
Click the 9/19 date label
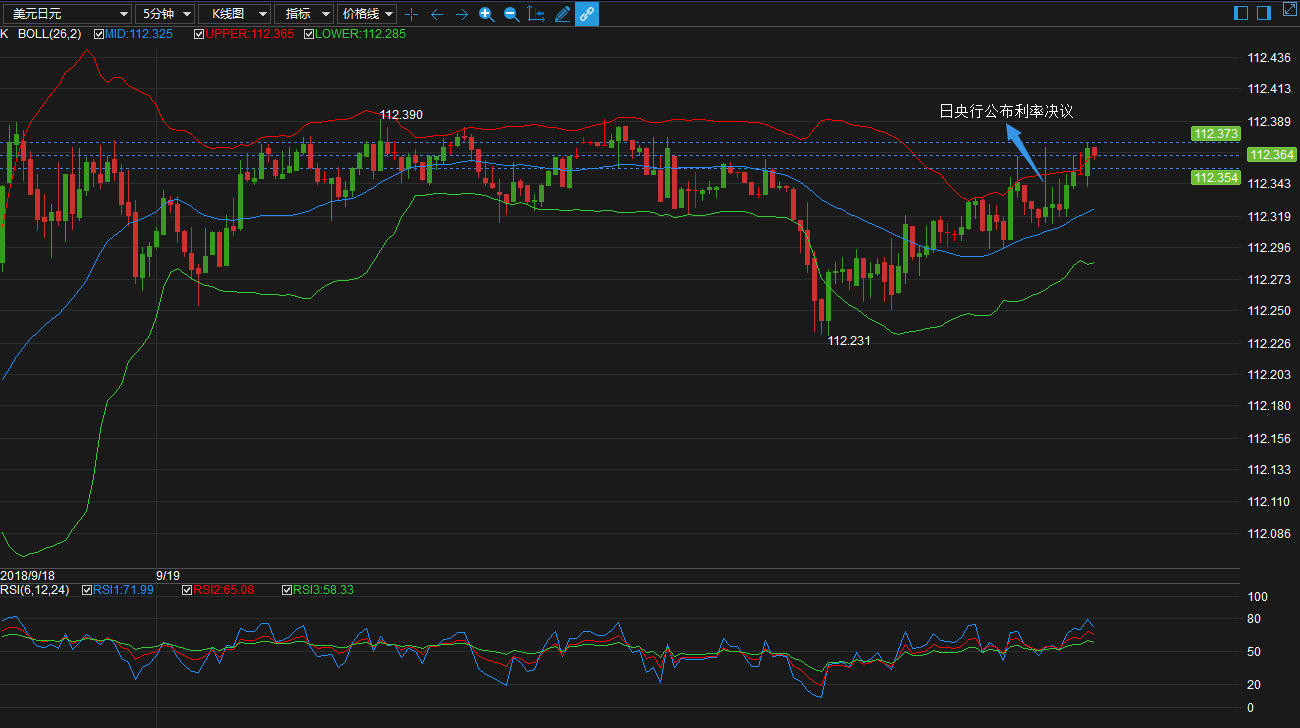(x=168, y=576)
